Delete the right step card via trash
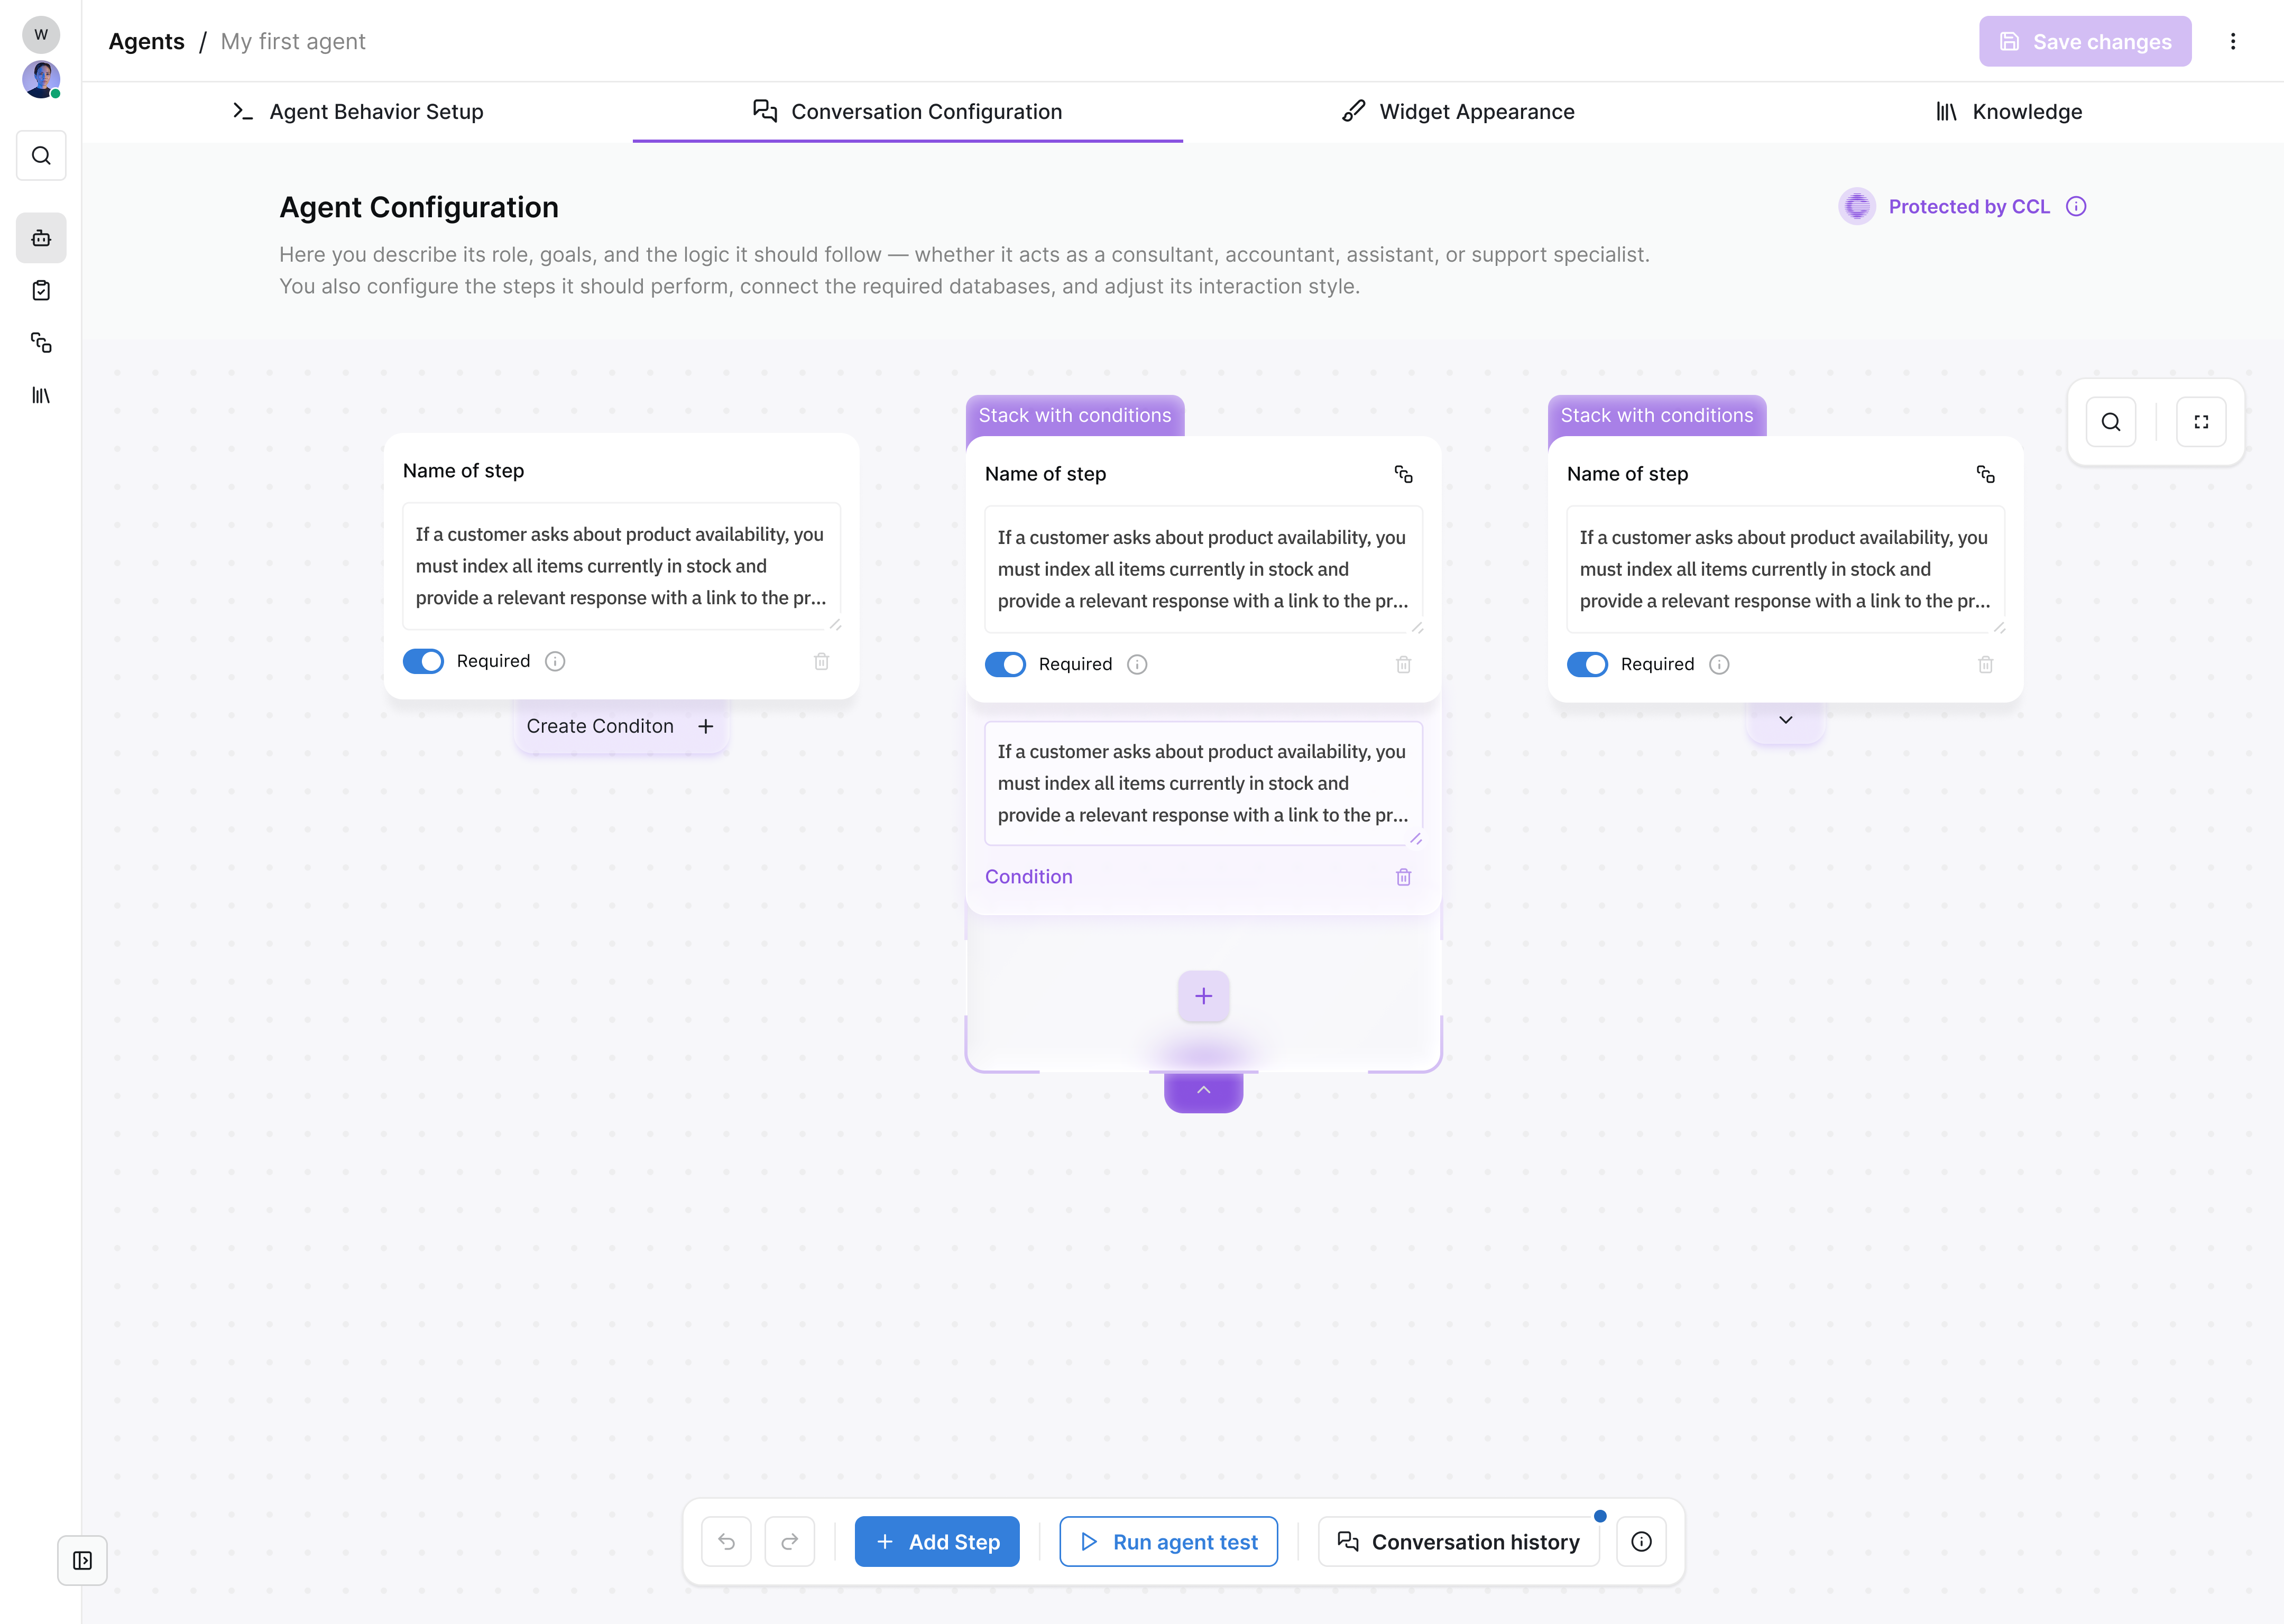This screenshot has width=2284, height=1624. pyautogui.click(x=1985, y=665)
